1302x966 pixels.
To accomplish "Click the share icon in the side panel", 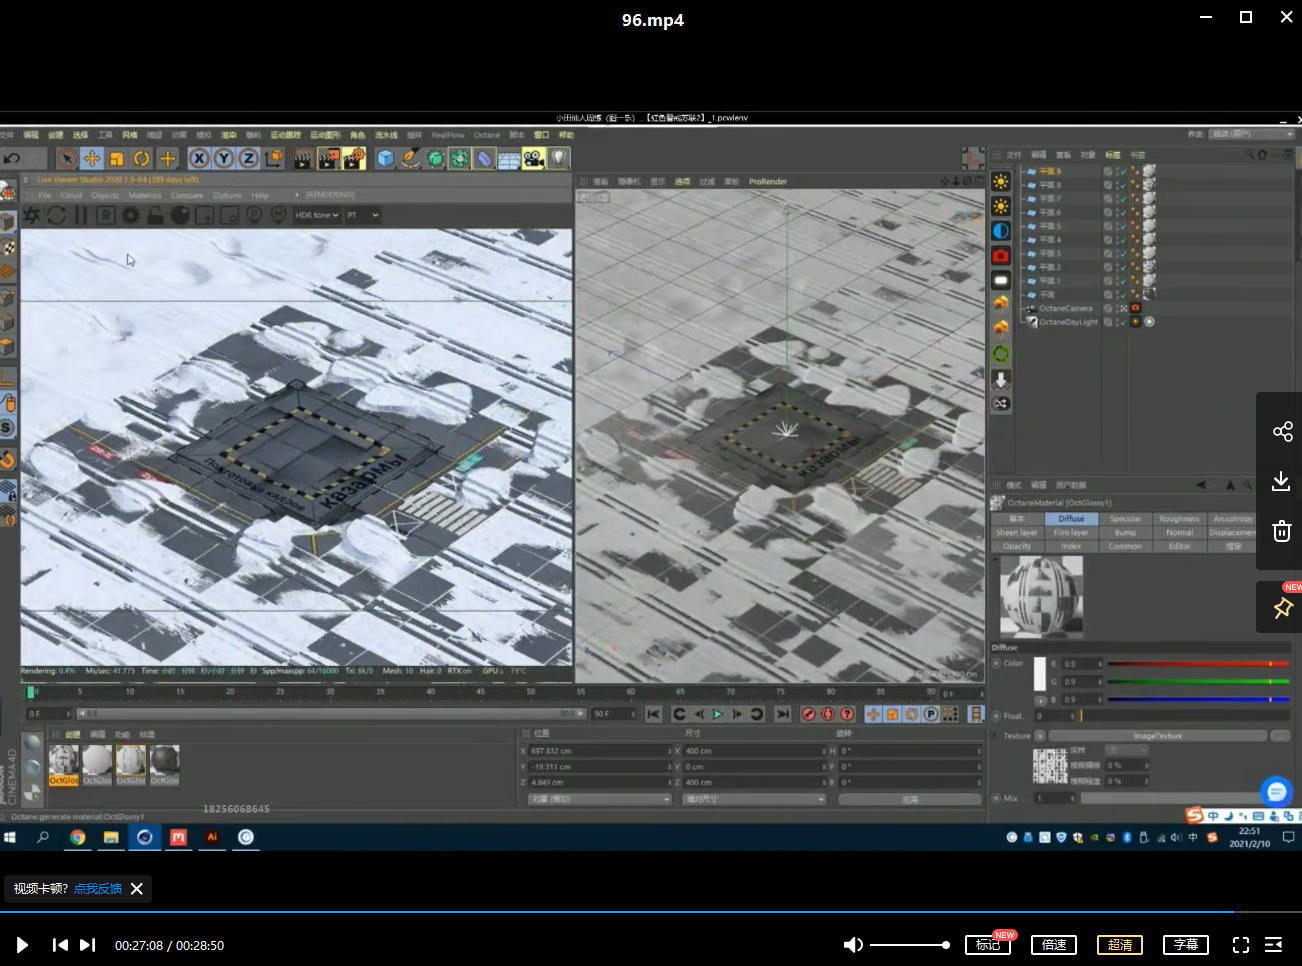I will pos(1282,431).
